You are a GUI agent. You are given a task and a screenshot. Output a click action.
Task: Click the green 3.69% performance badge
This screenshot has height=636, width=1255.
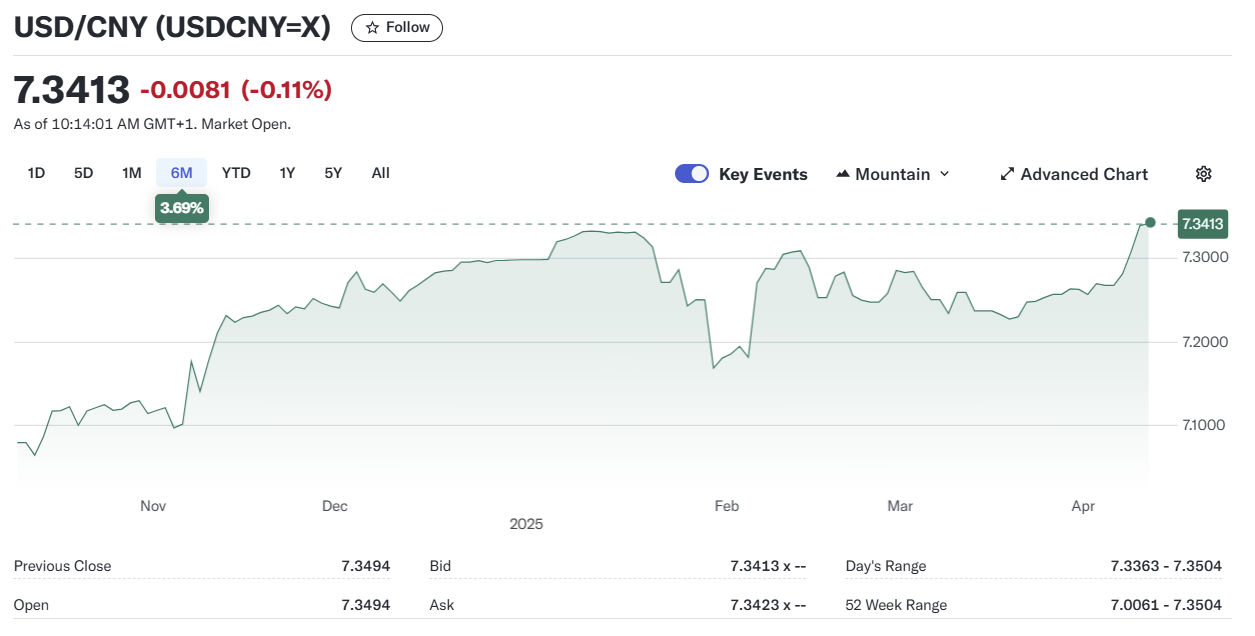point(182,208)
